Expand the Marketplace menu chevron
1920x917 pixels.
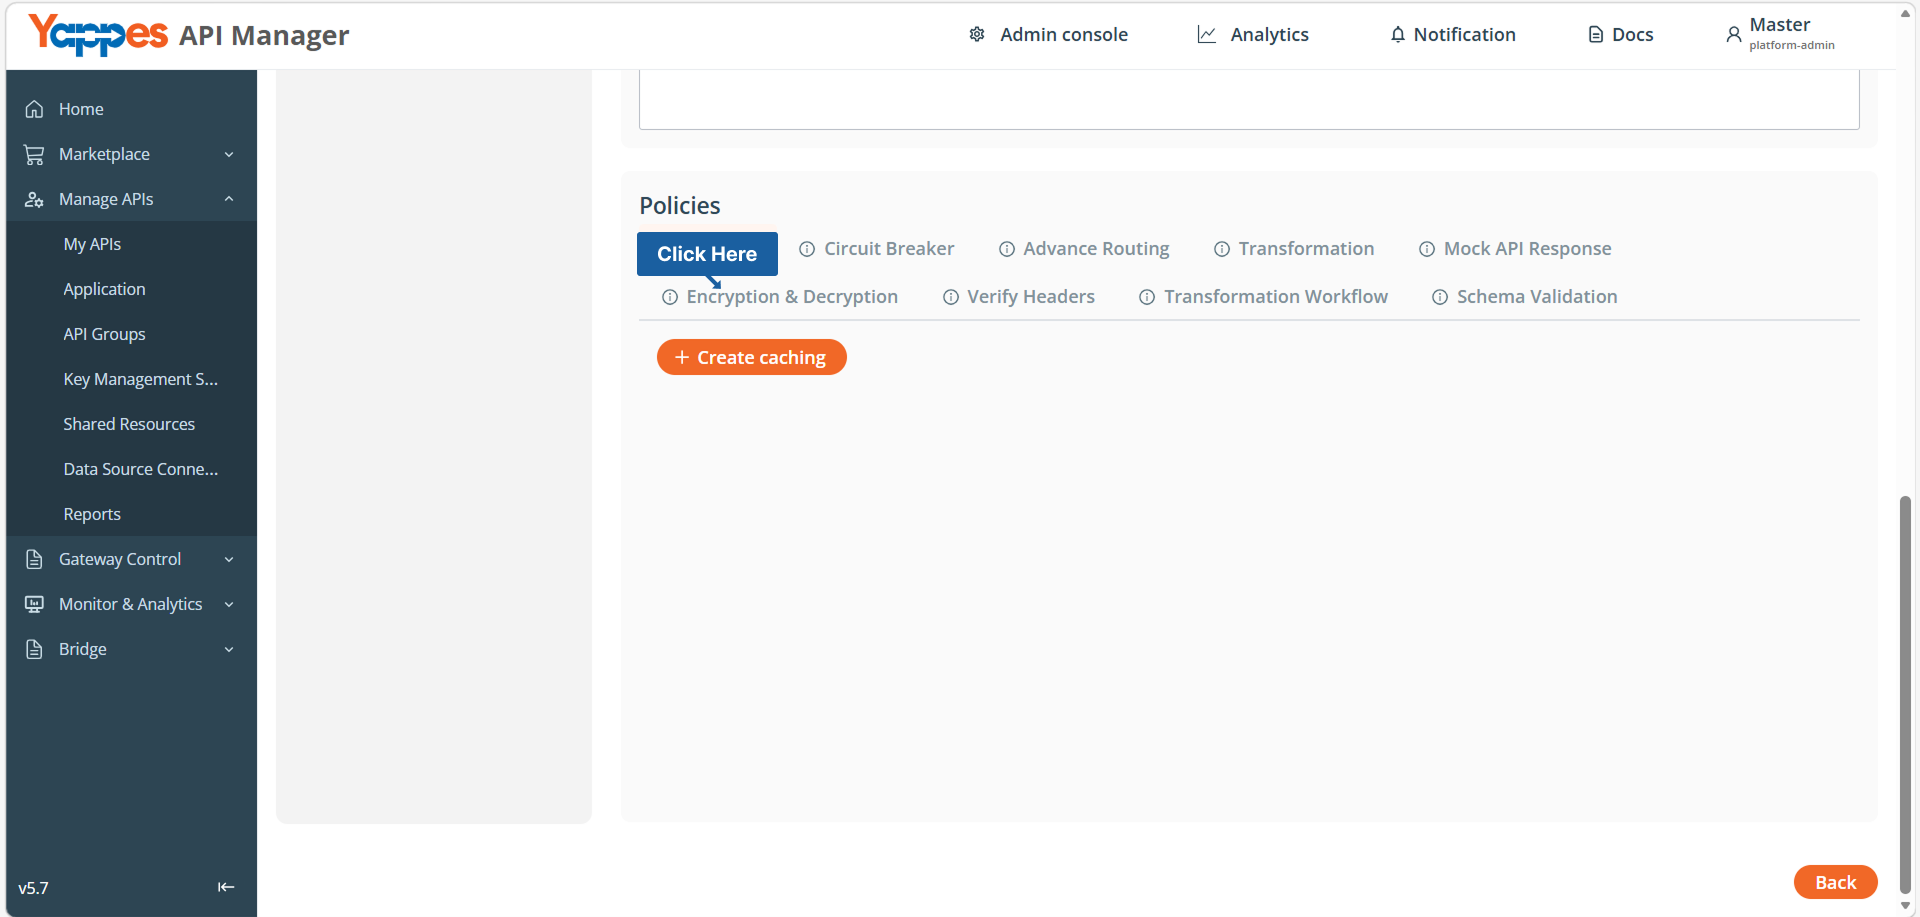pyautogui.click(x=229, y=155)
